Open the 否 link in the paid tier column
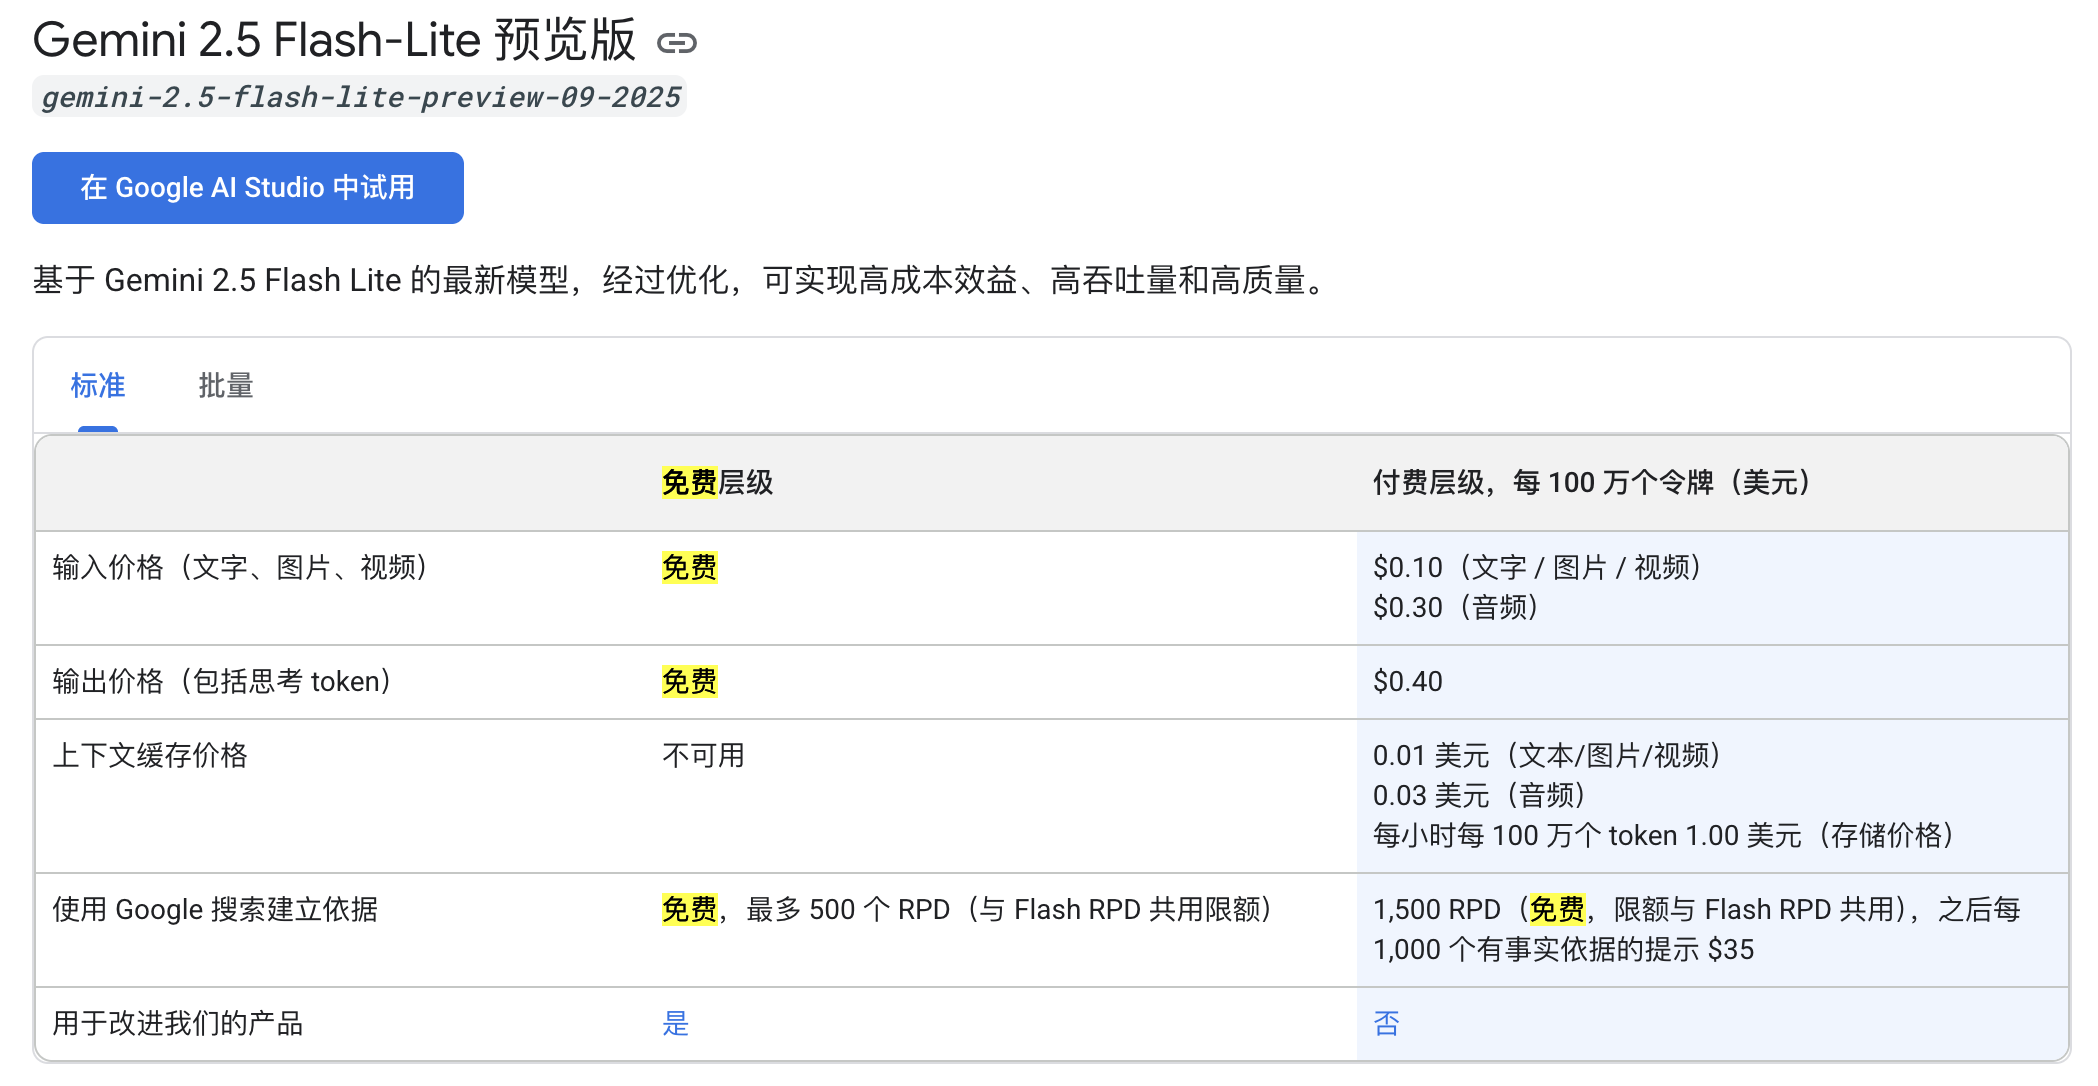 tap(1387, 1024)
